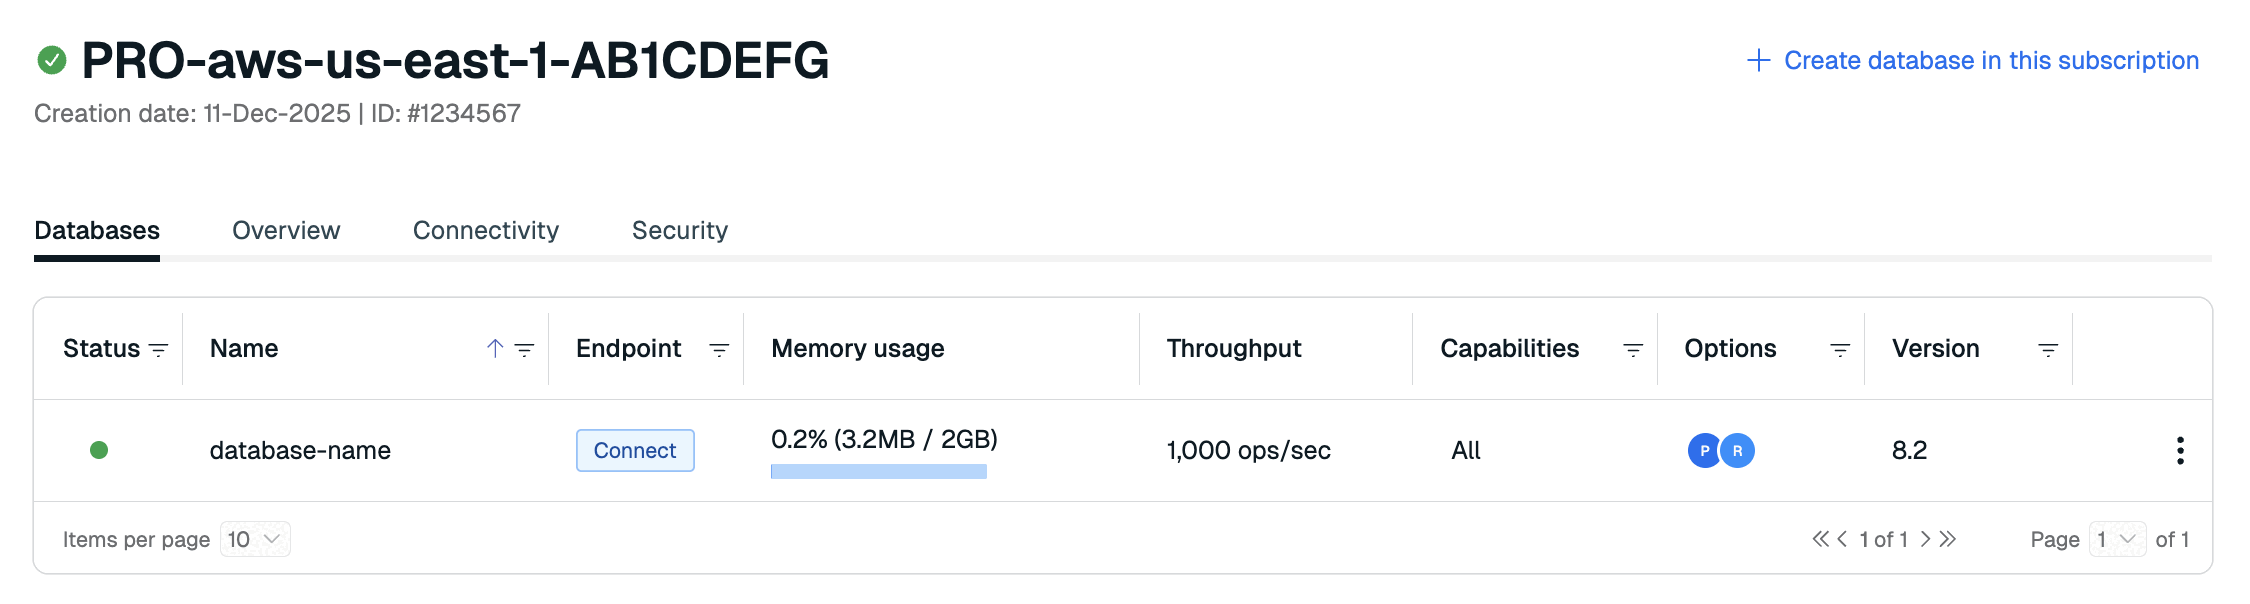The image size is (2250, 604).
Task: Sort by Name using the arrow icon
Action: click(495, 348)
